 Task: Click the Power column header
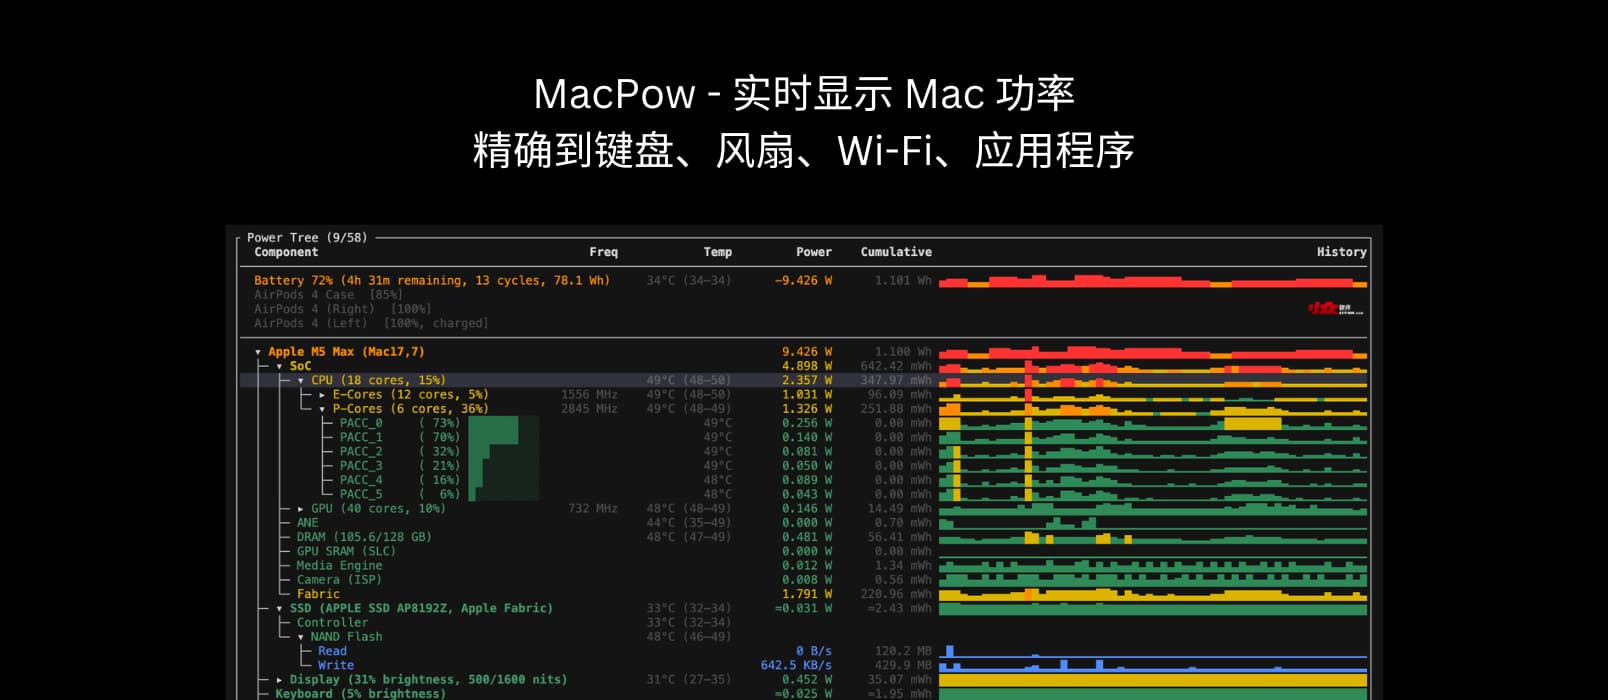813,252
